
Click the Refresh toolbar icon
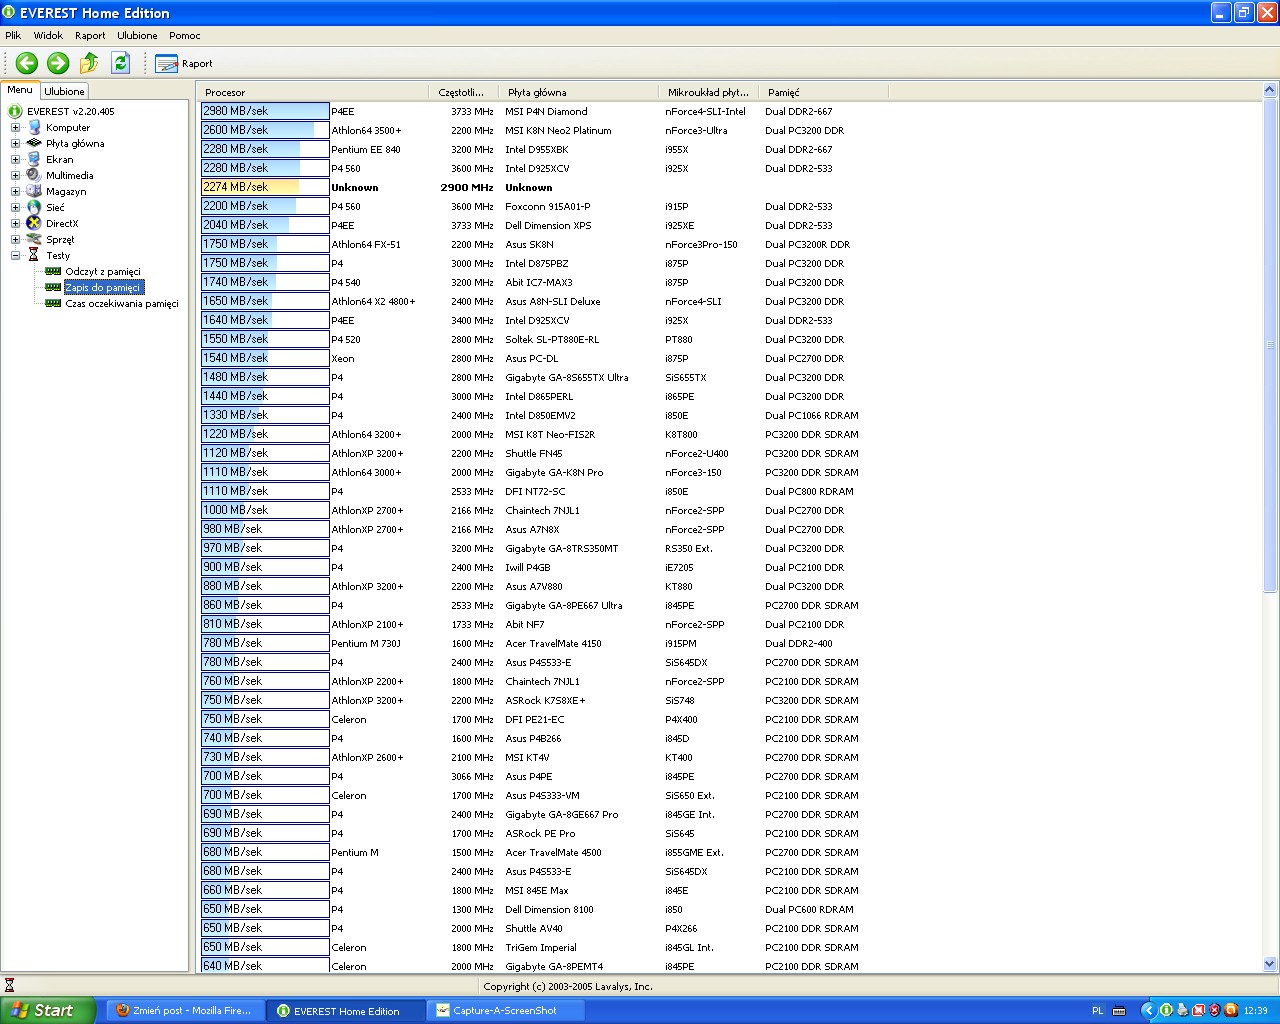[x=121, y=63]
